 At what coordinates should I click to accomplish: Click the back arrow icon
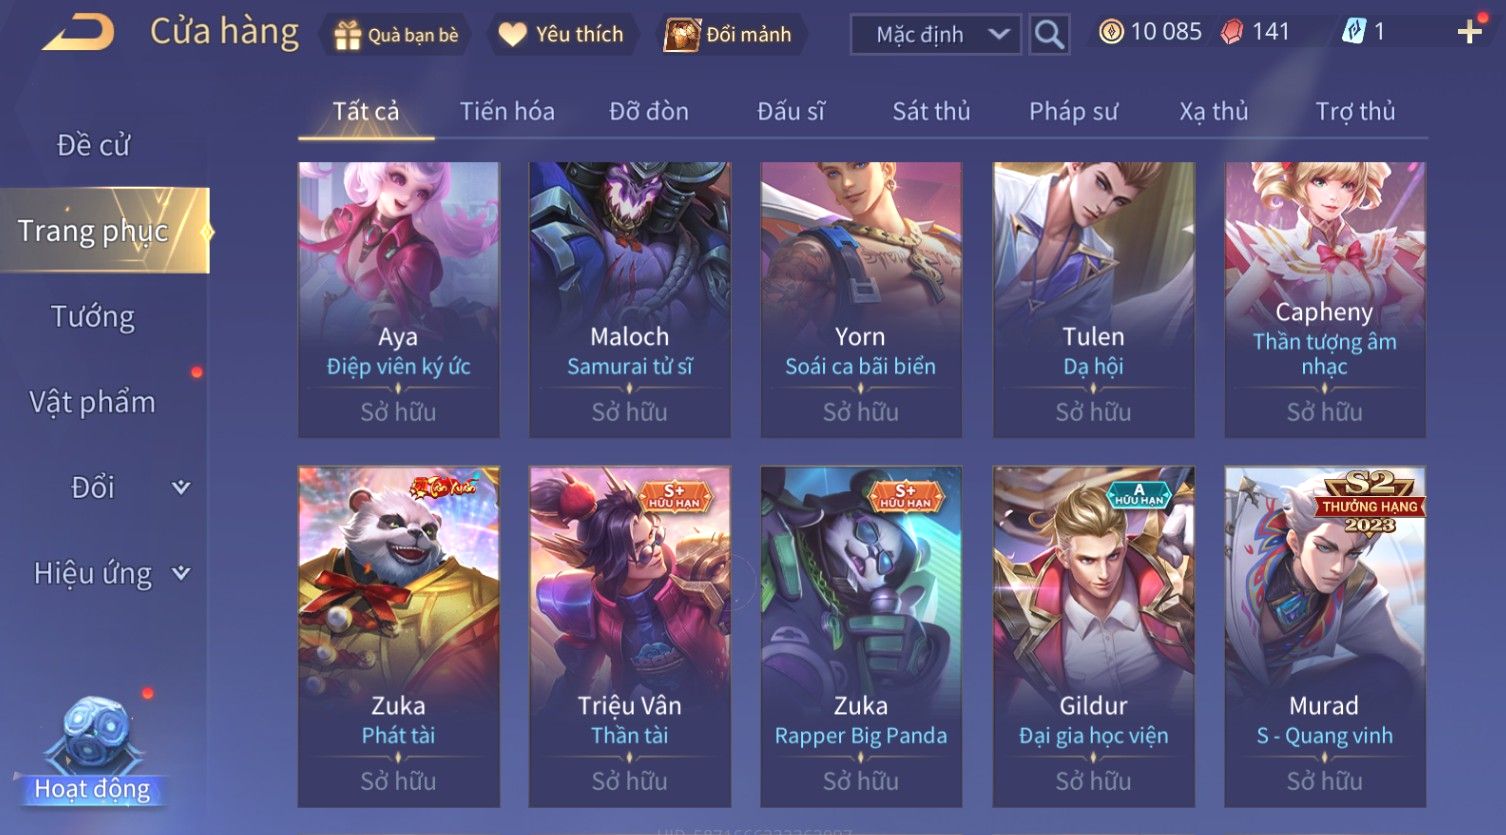coord(78,32)
